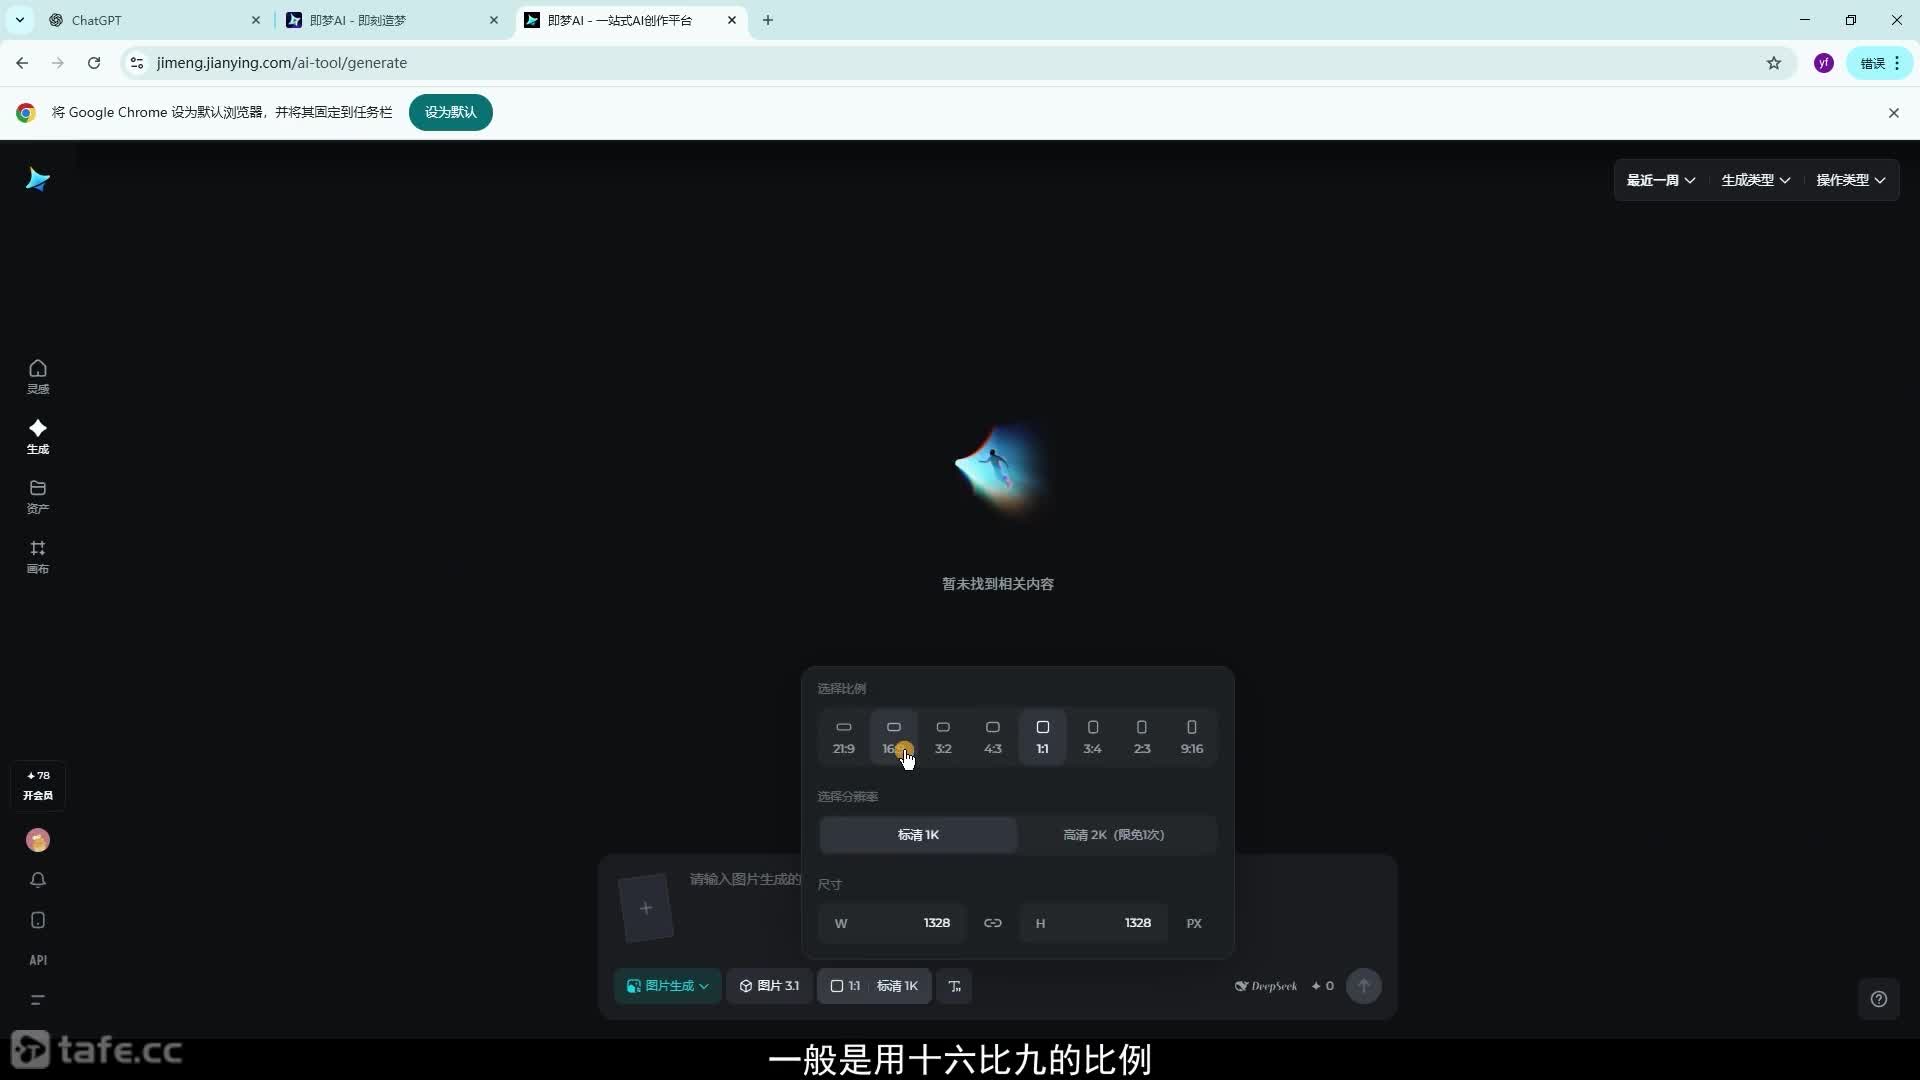Add a reference image with plus box
This screenshot has height=1080, width=1920.
646,908
